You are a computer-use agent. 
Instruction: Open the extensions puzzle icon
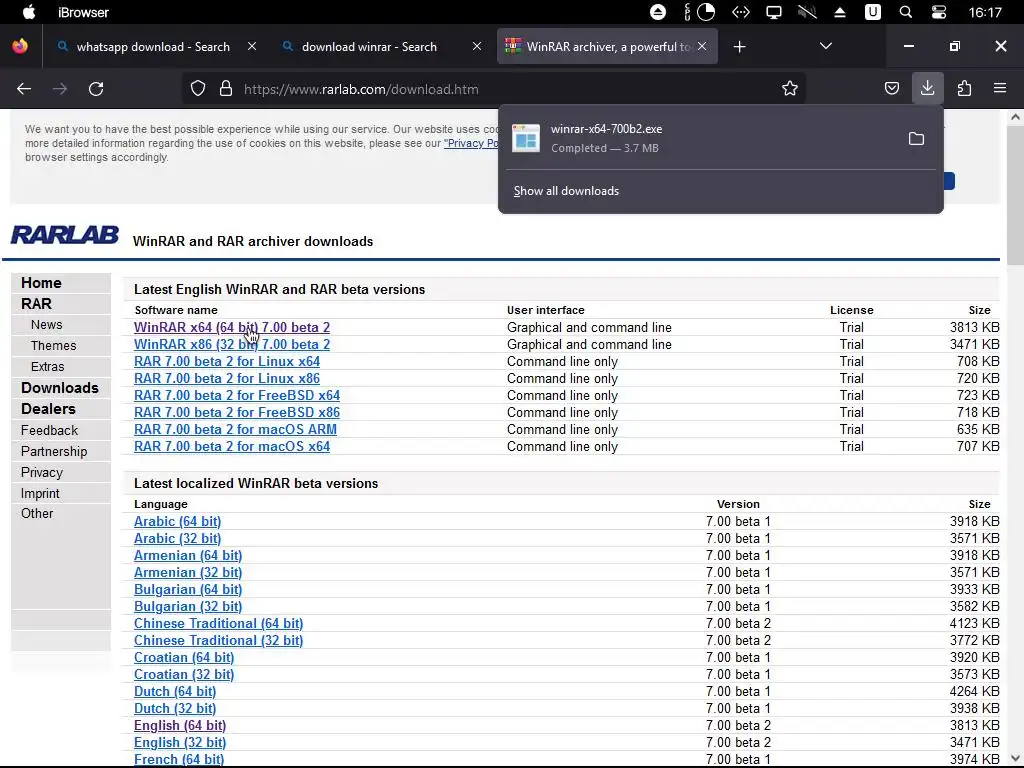coord(964,88)
